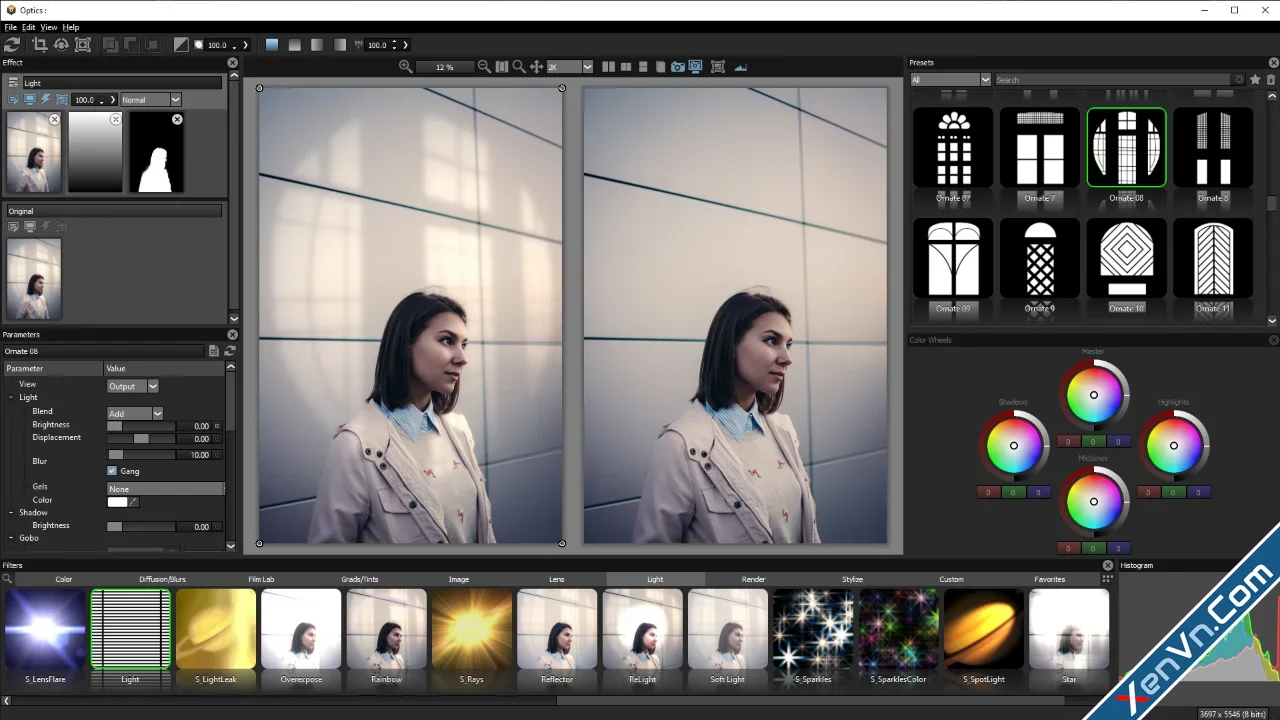This screenshot has height=720, width=1280.
Task: Click the Displacement slider
Action: (x=142, y=439)
